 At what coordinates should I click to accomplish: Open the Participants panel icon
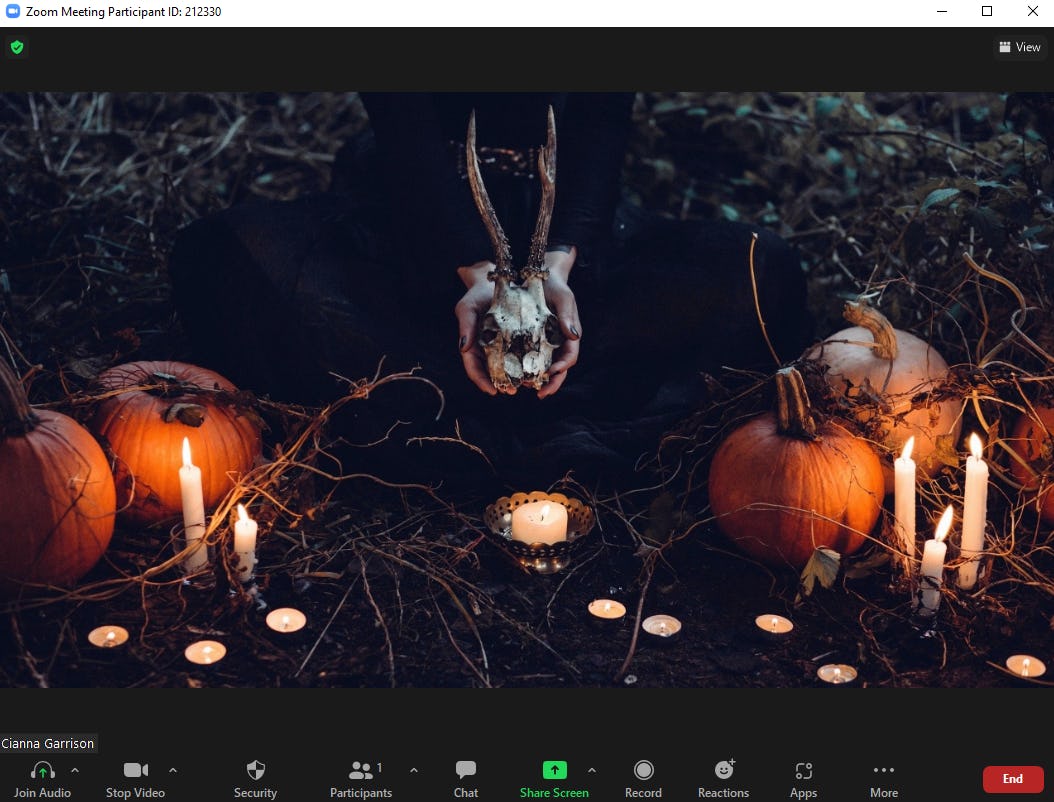pos(358,770)
